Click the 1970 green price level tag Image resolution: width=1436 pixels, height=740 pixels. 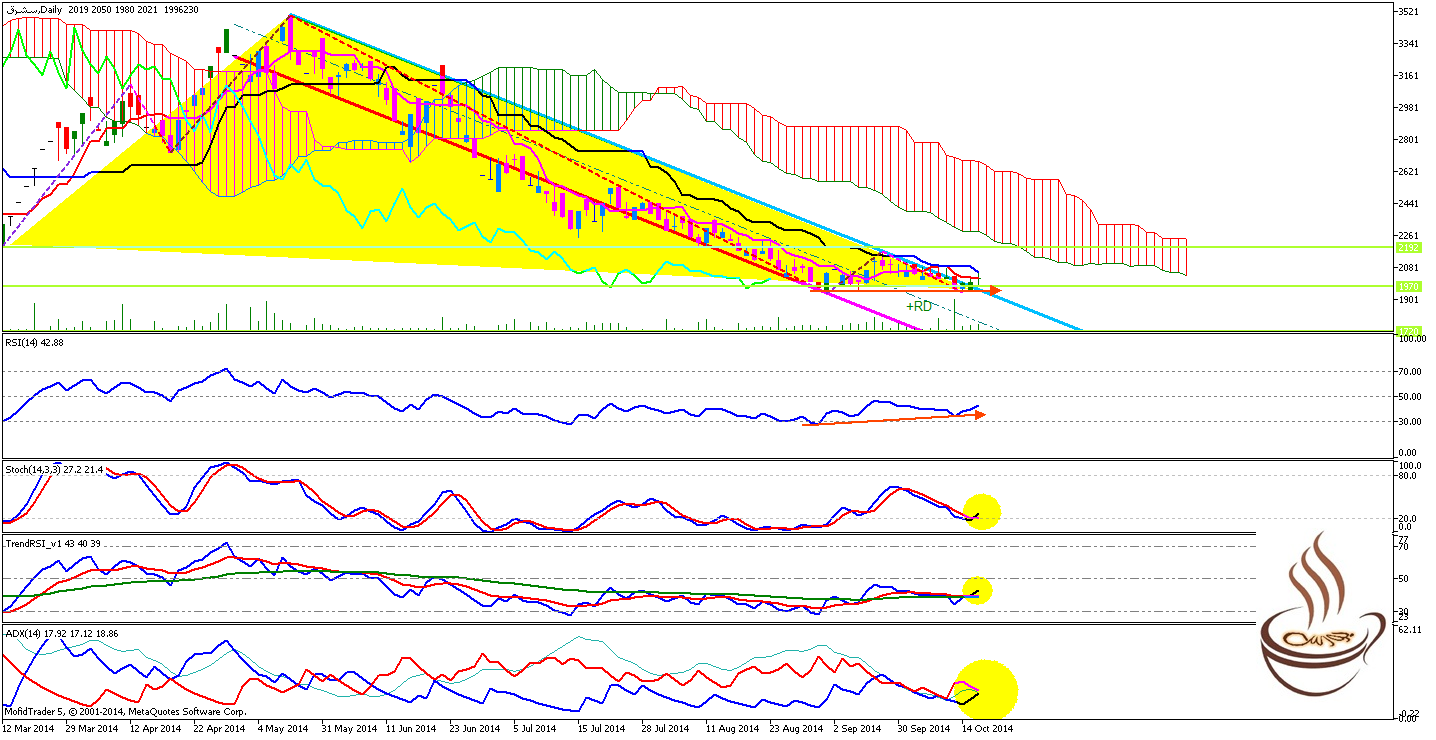tap(1408, 286)
